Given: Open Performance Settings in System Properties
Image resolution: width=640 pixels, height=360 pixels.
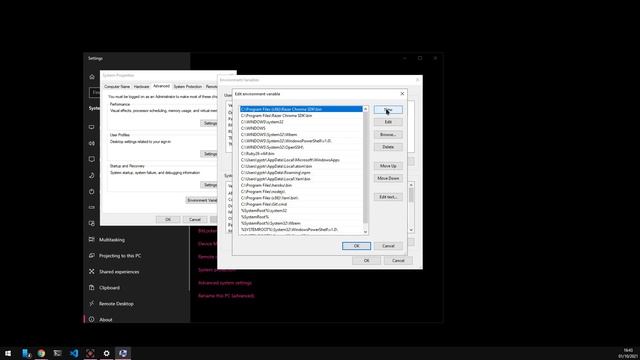Looking at the screenshot, I should tap(209, 123).
